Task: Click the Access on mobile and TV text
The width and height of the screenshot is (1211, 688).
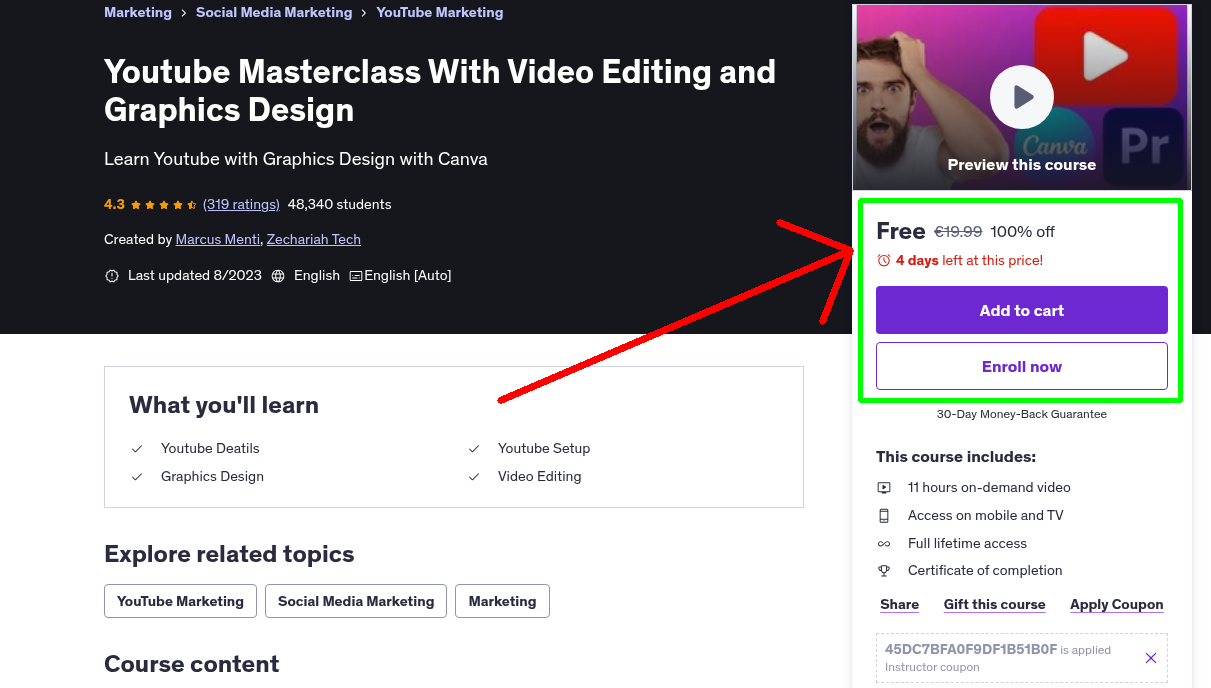Action: [x=985, y=516]
